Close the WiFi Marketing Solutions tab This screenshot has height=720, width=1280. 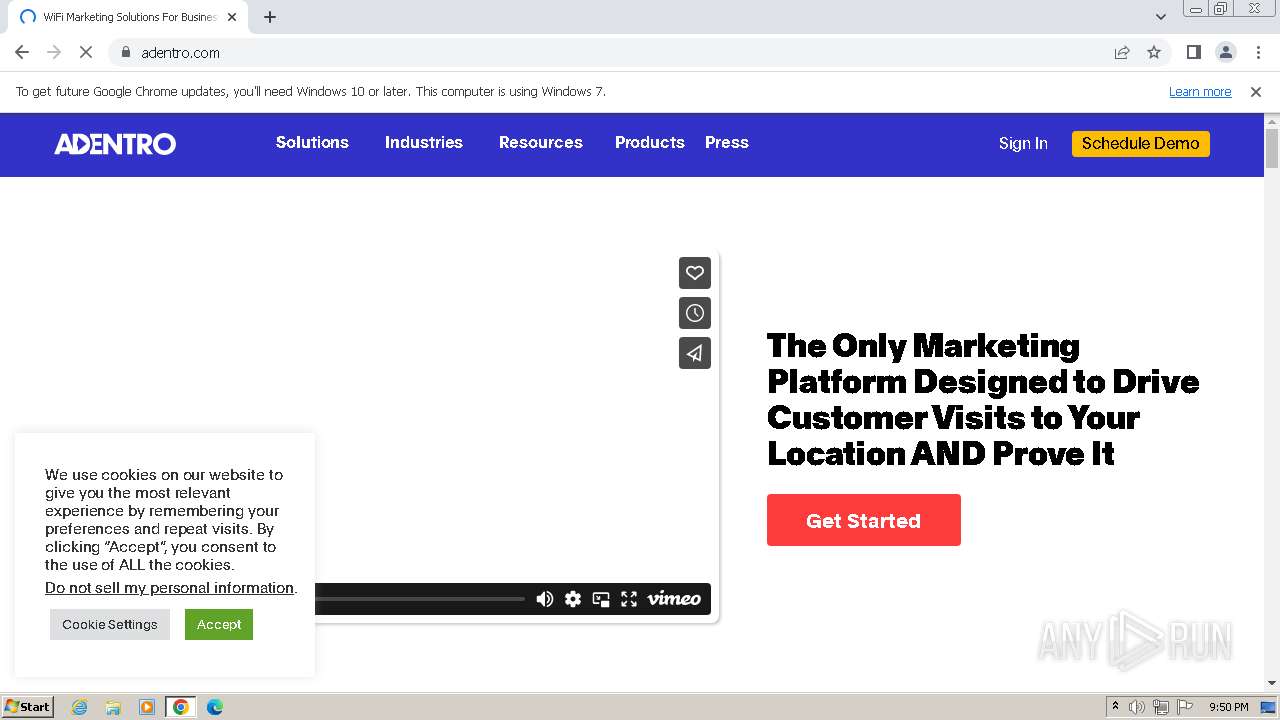(232, 17)
